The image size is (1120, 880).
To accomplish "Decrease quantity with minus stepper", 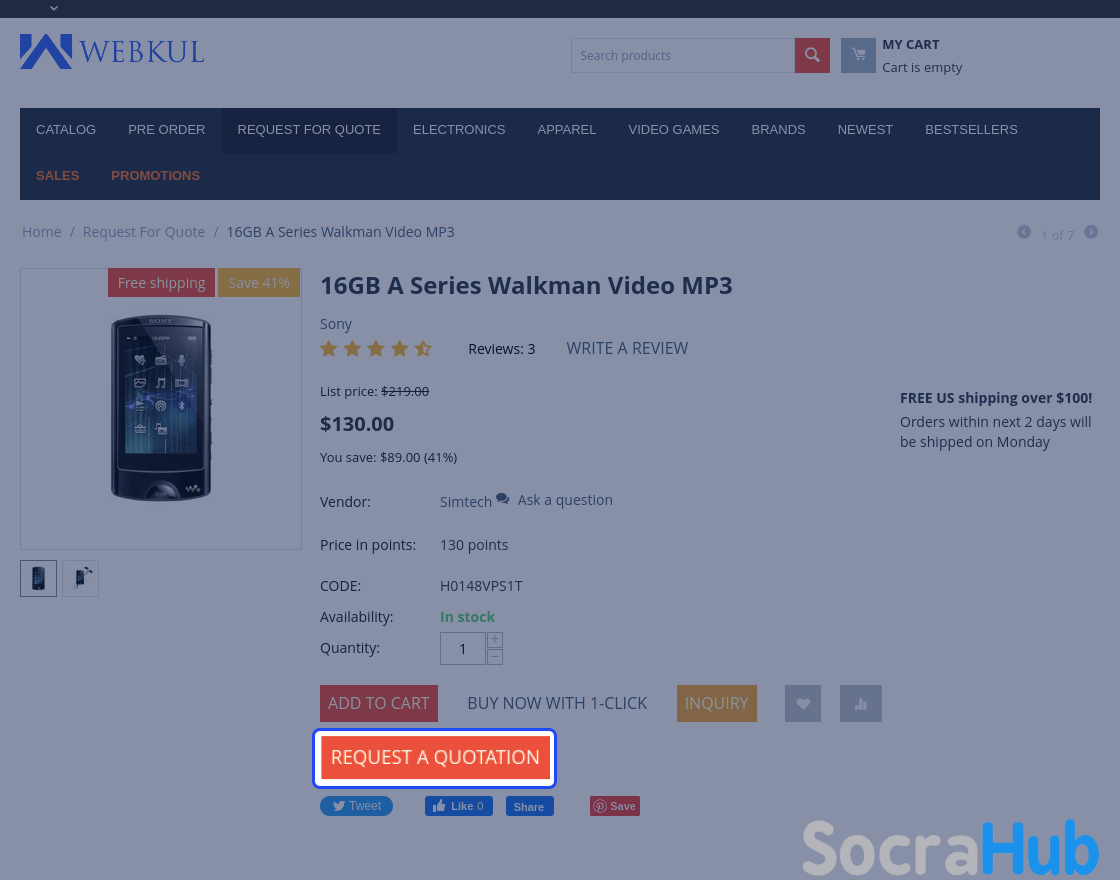I will [x=495, y=656].
